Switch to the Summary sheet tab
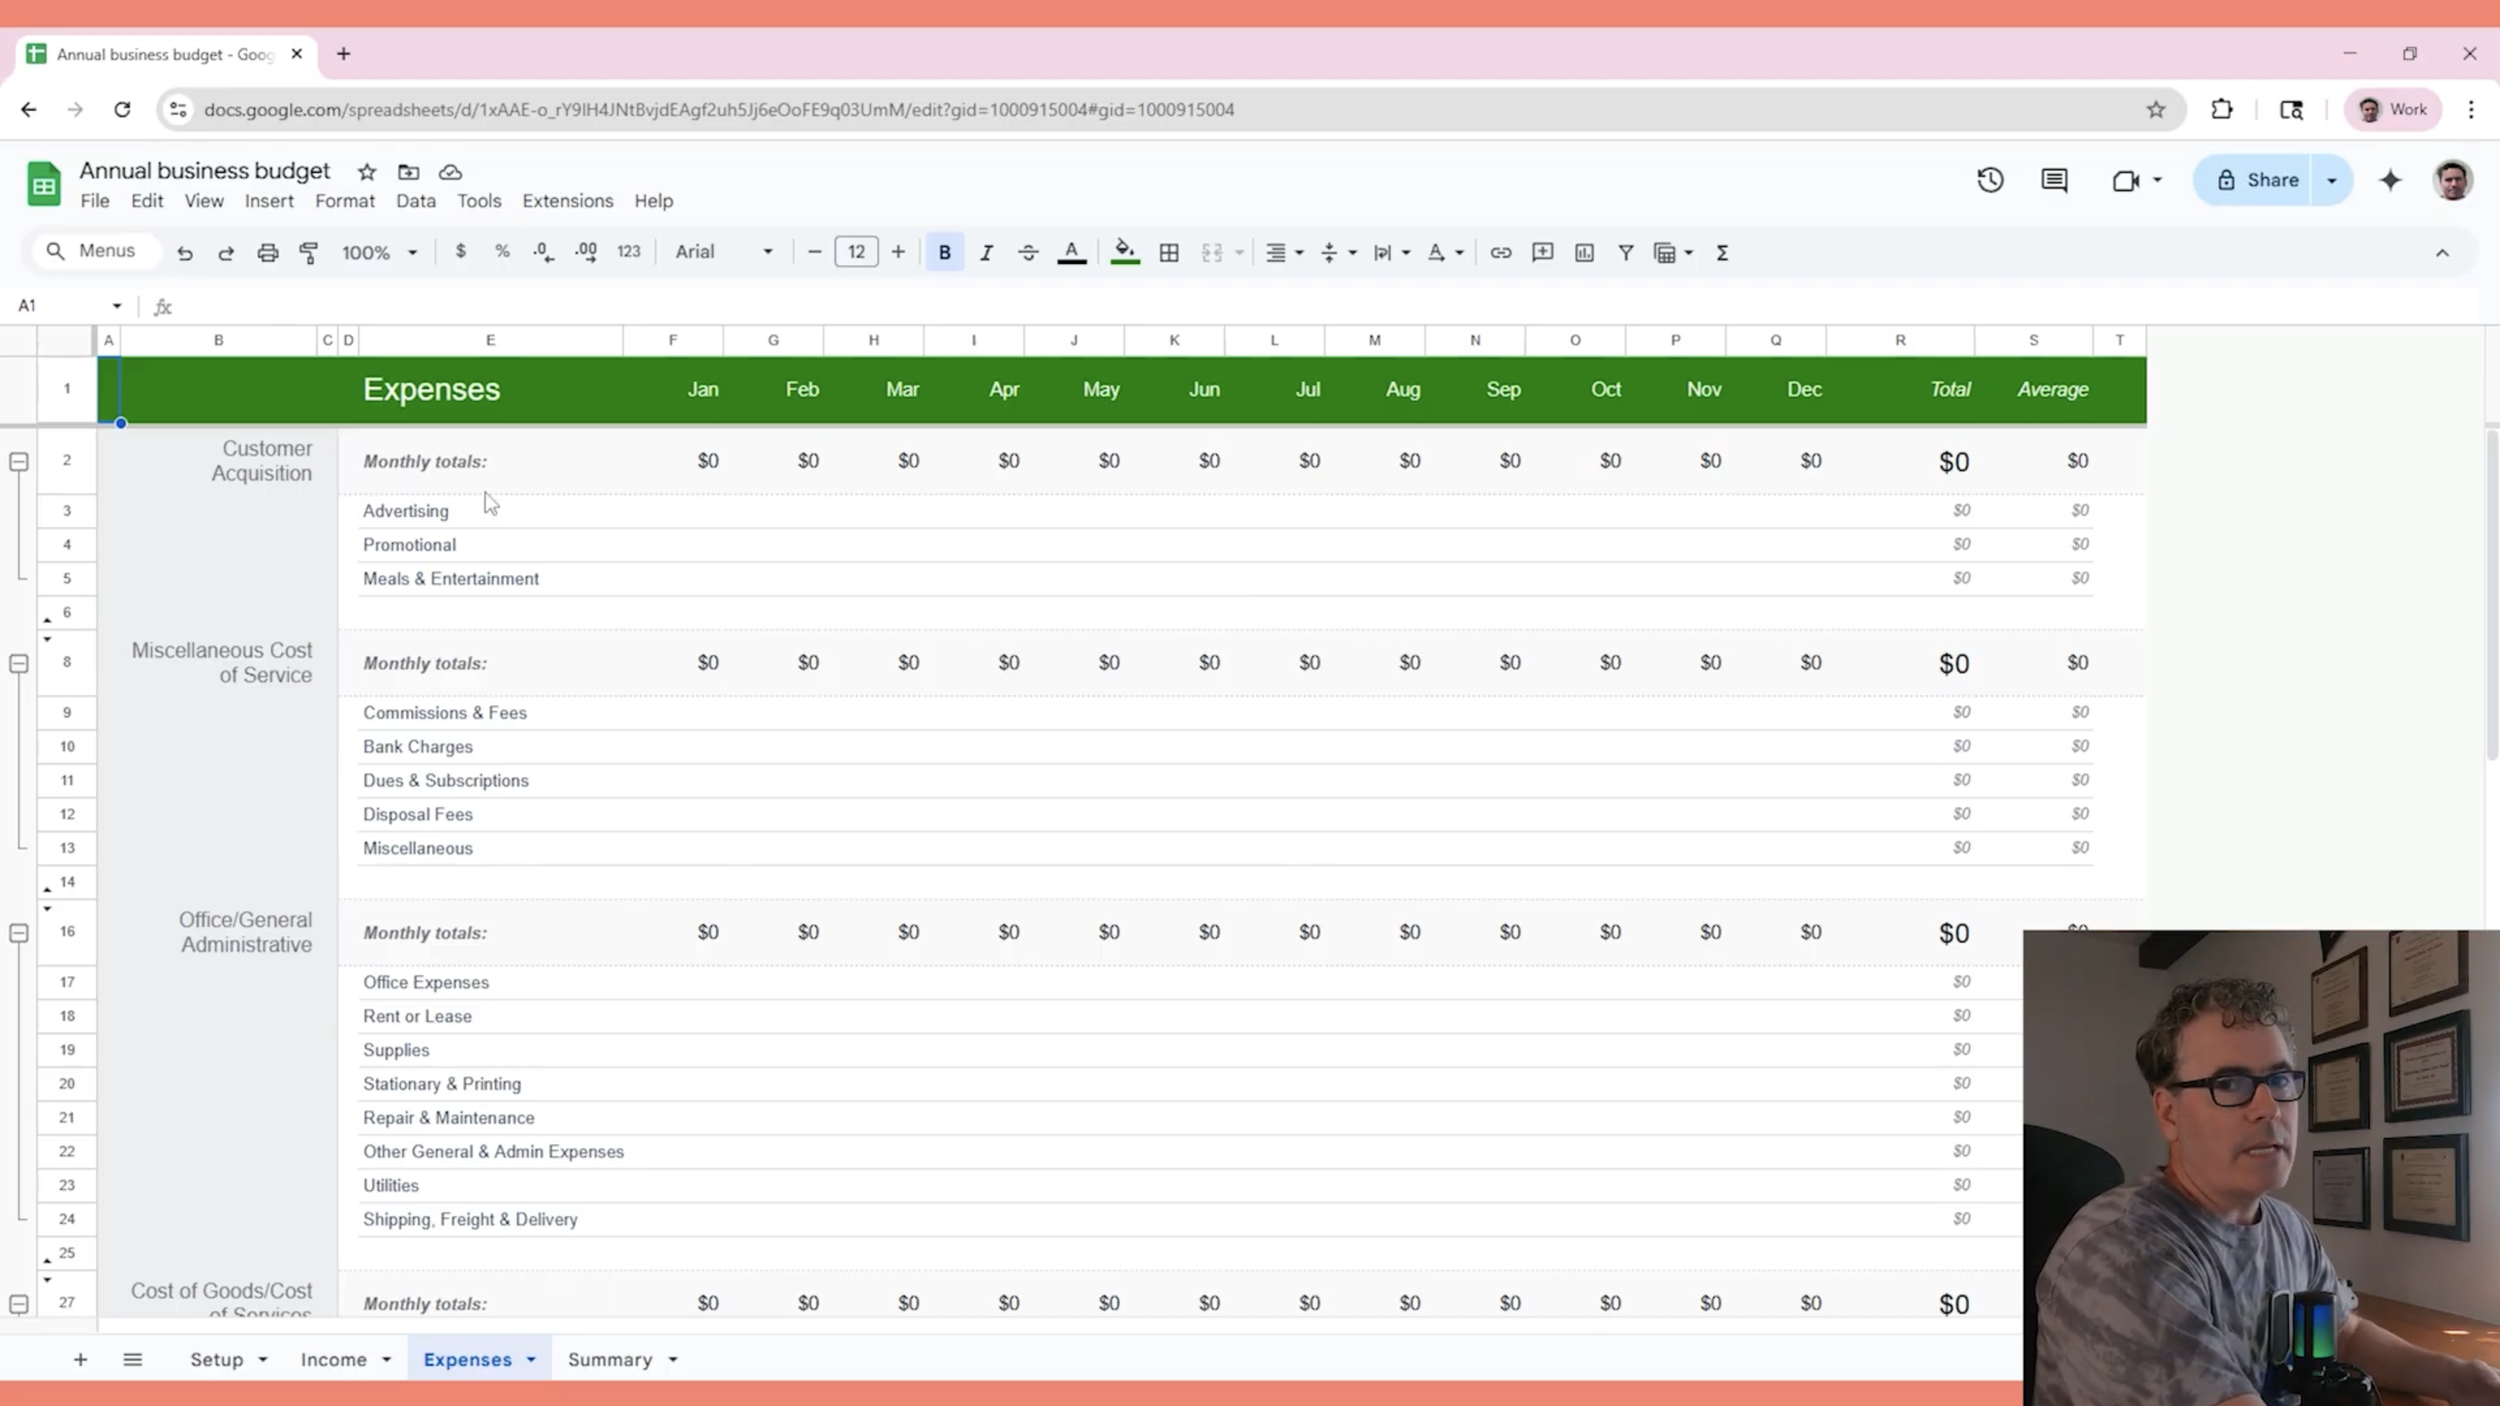 point(612,1359)
